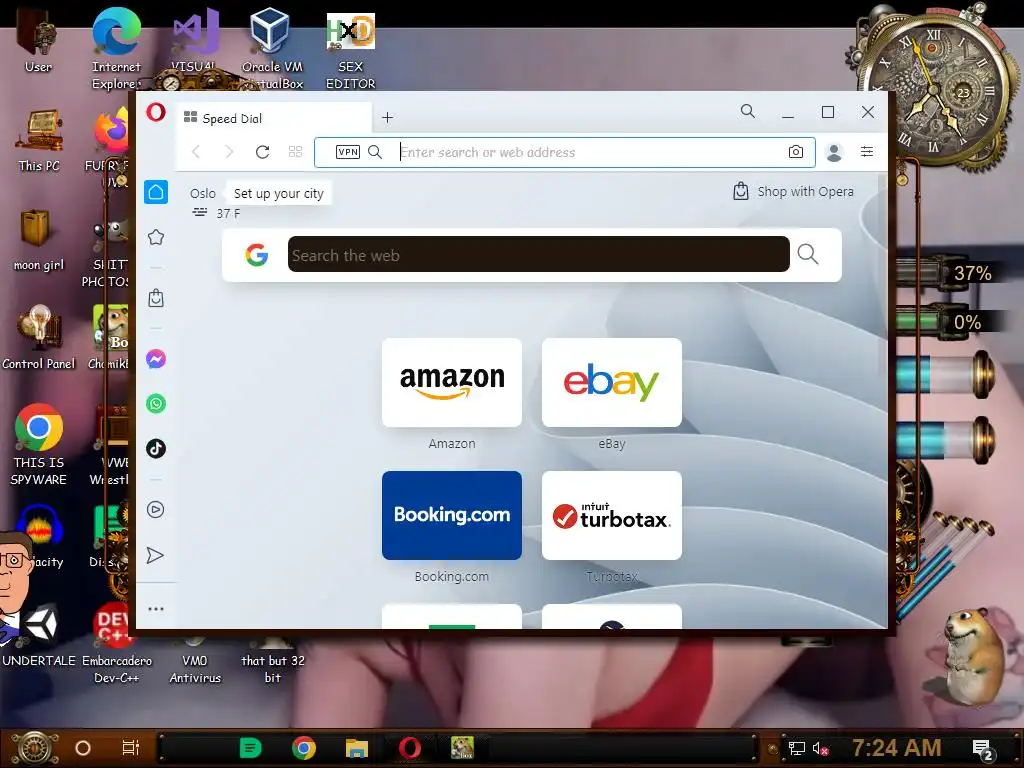The image size is (1024, 768).
Task: Click the Opera page vertical scrollbar
Action: pos(882,274)
